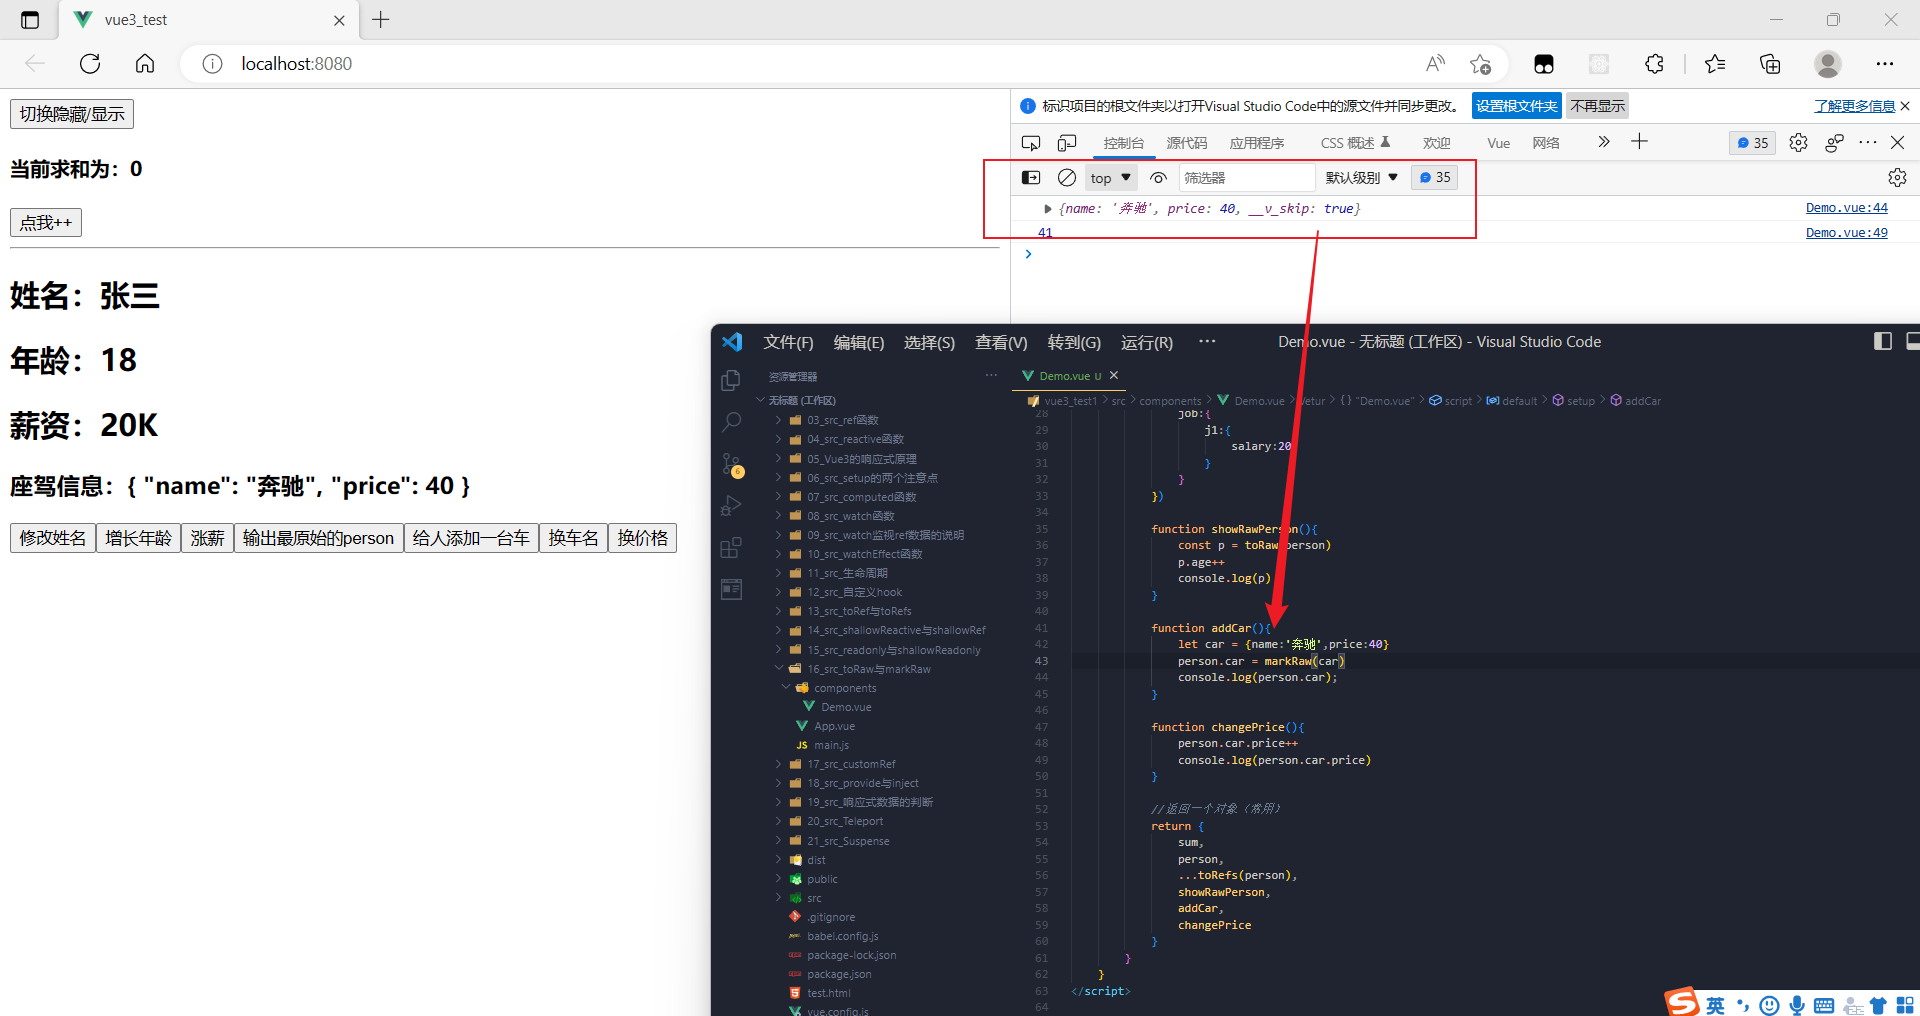Open Run menu in VS Code
Screen dimensions: 1920x1016
click(1146, 342)
